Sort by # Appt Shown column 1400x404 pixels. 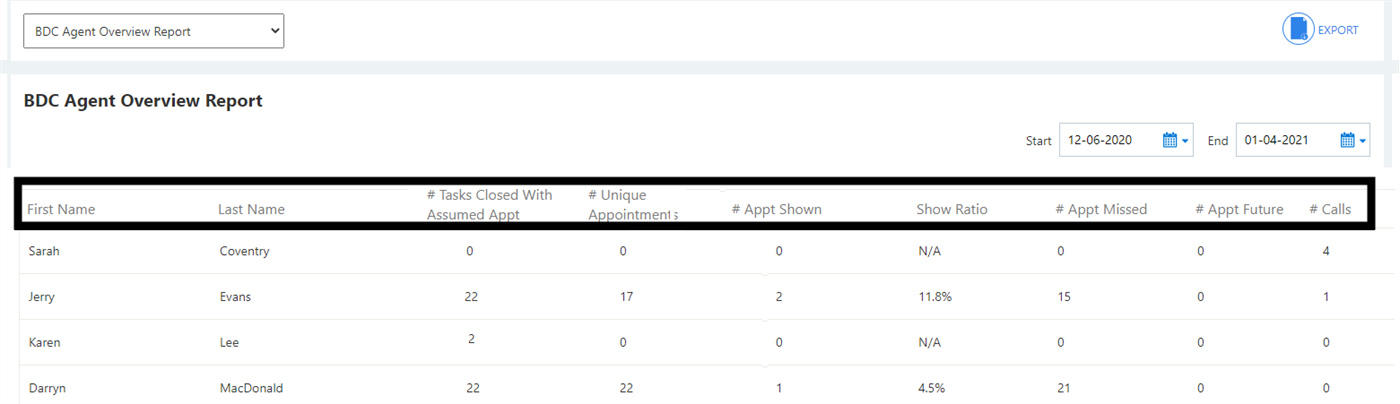776,210
